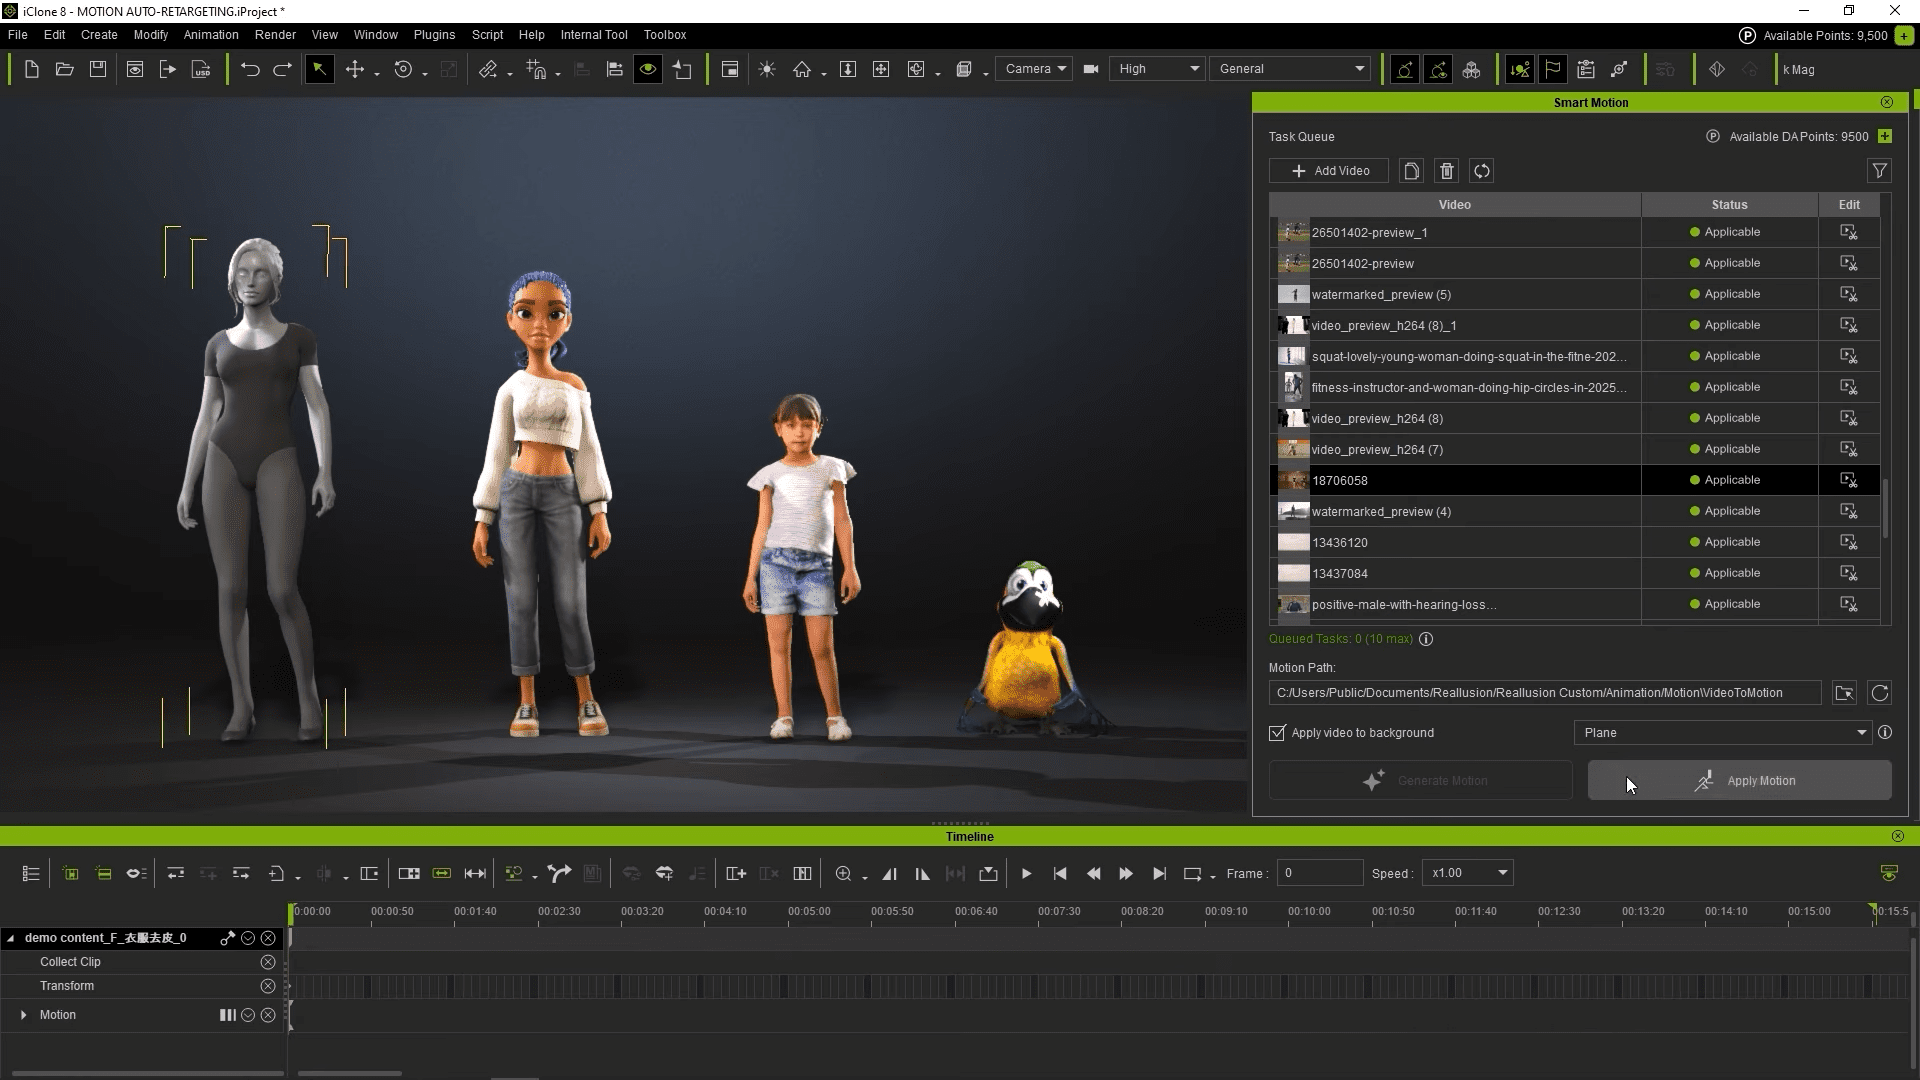Open a new project with the new file icon
1920x1080 pixels.
(30, 69)
